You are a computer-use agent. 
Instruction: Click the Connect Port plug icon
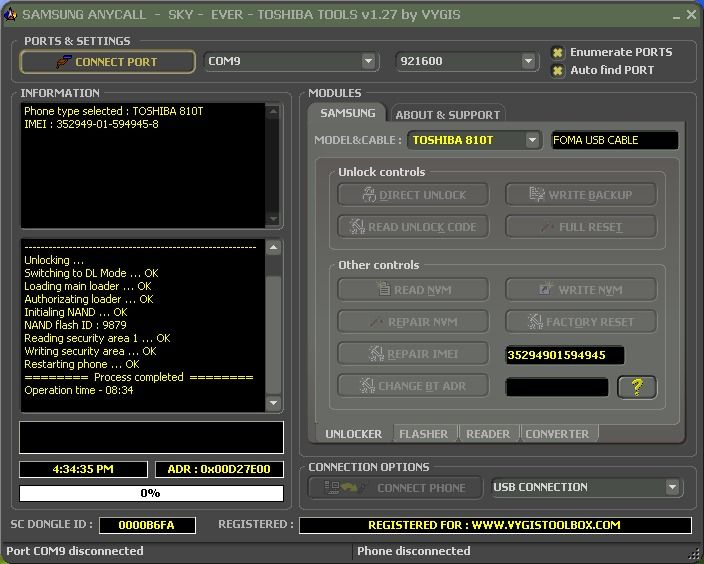pos(63,62)
